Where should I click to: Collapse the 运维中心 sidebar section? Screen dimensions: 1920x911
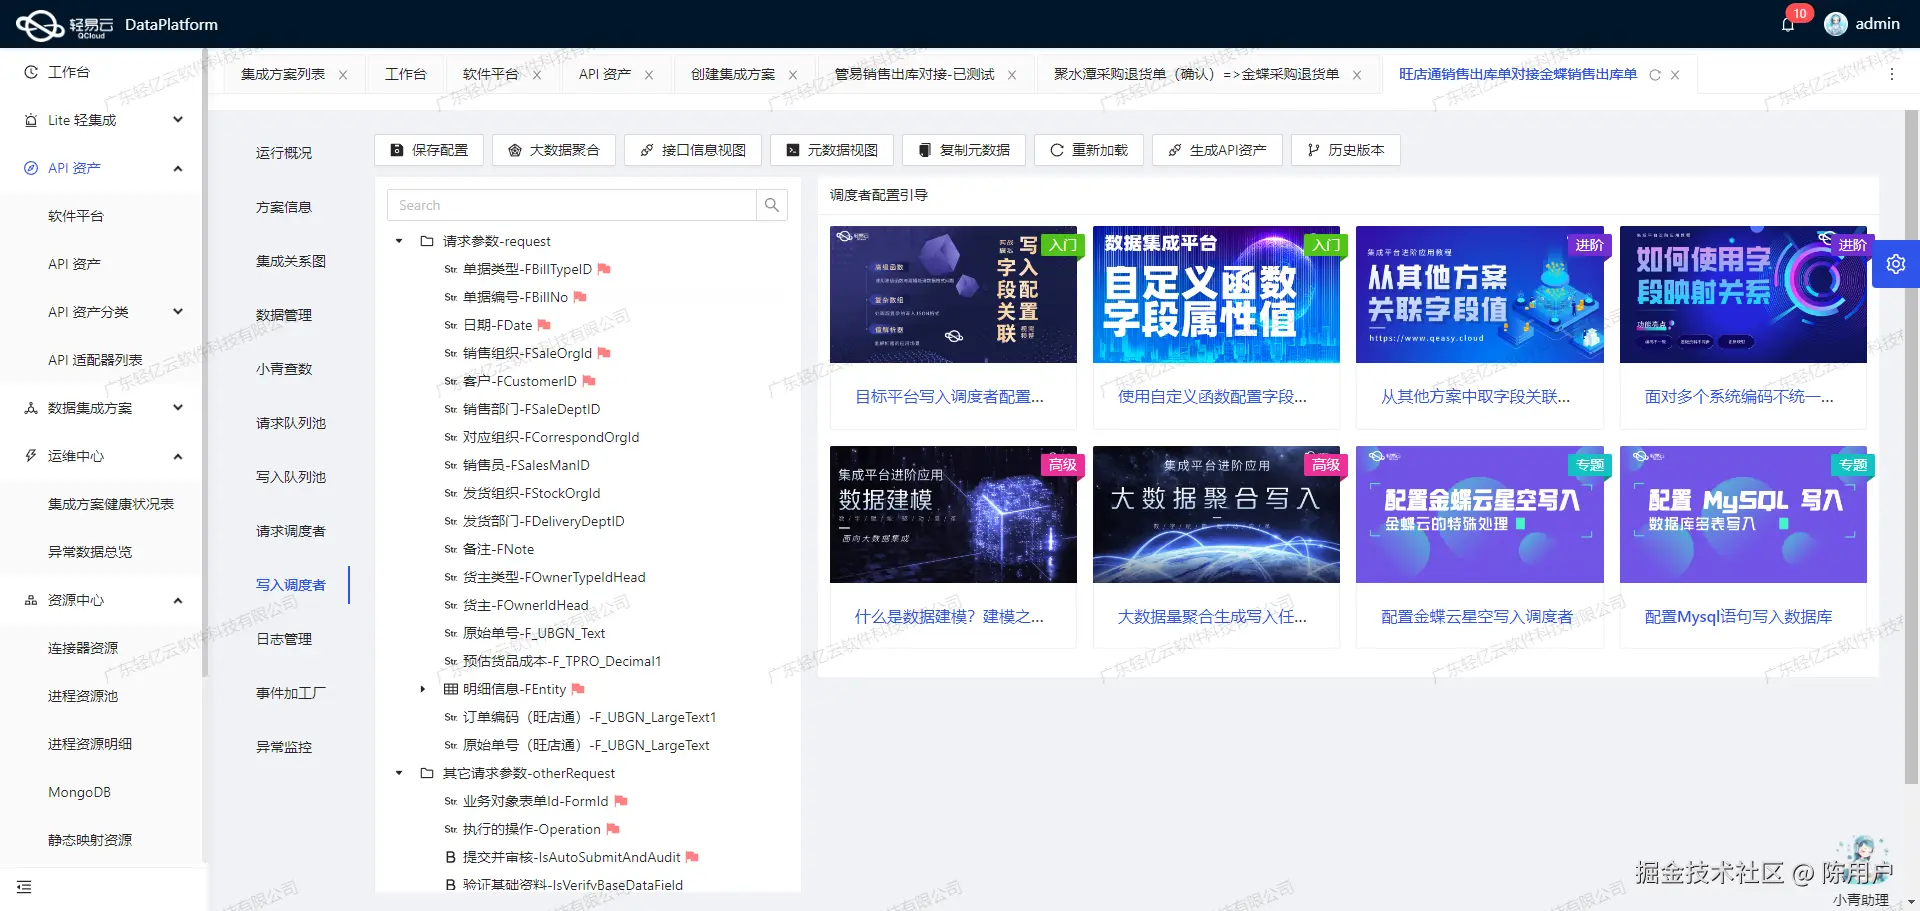178,456
